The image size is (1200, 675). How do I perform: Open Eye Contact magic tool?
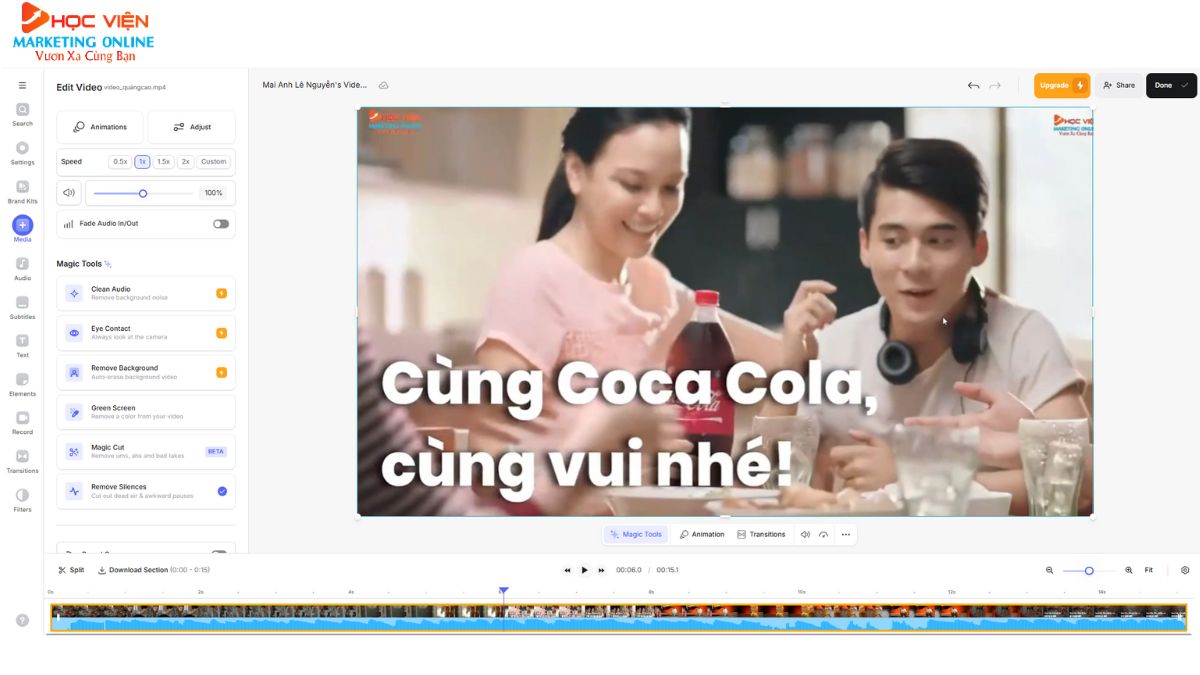[x=146, y=333]
